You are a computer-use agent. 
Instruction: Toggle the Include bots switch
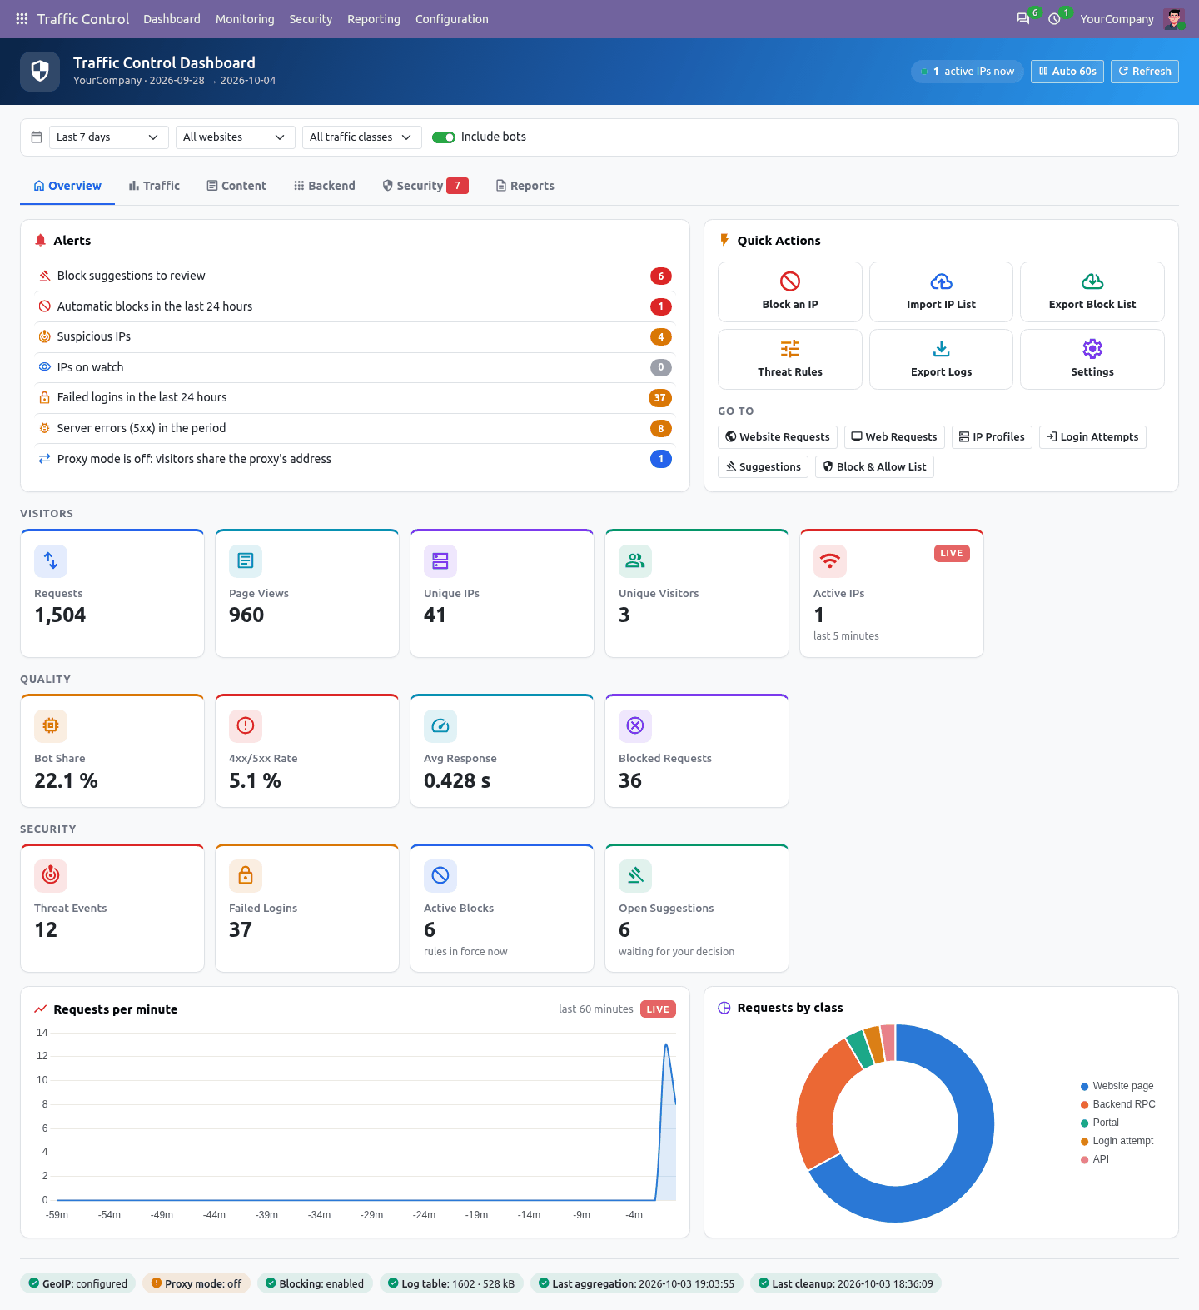coord(443,137)
